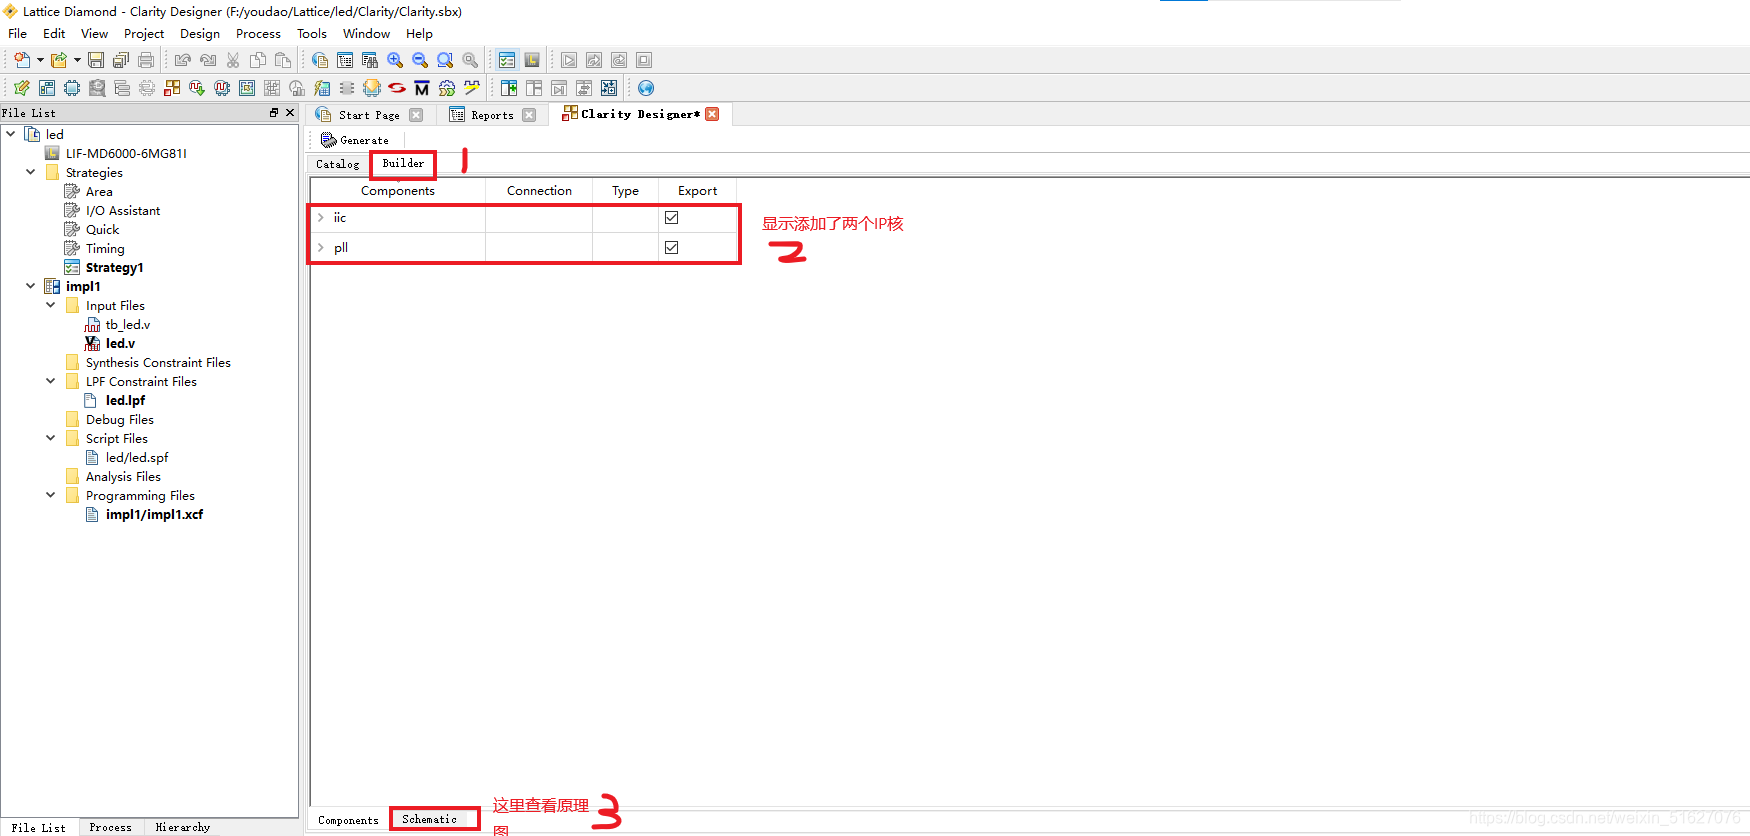Toggle Export checkbox for iic
Image resolution: width=1750 pixels, height=836 pixels.
tap(672, 217)
